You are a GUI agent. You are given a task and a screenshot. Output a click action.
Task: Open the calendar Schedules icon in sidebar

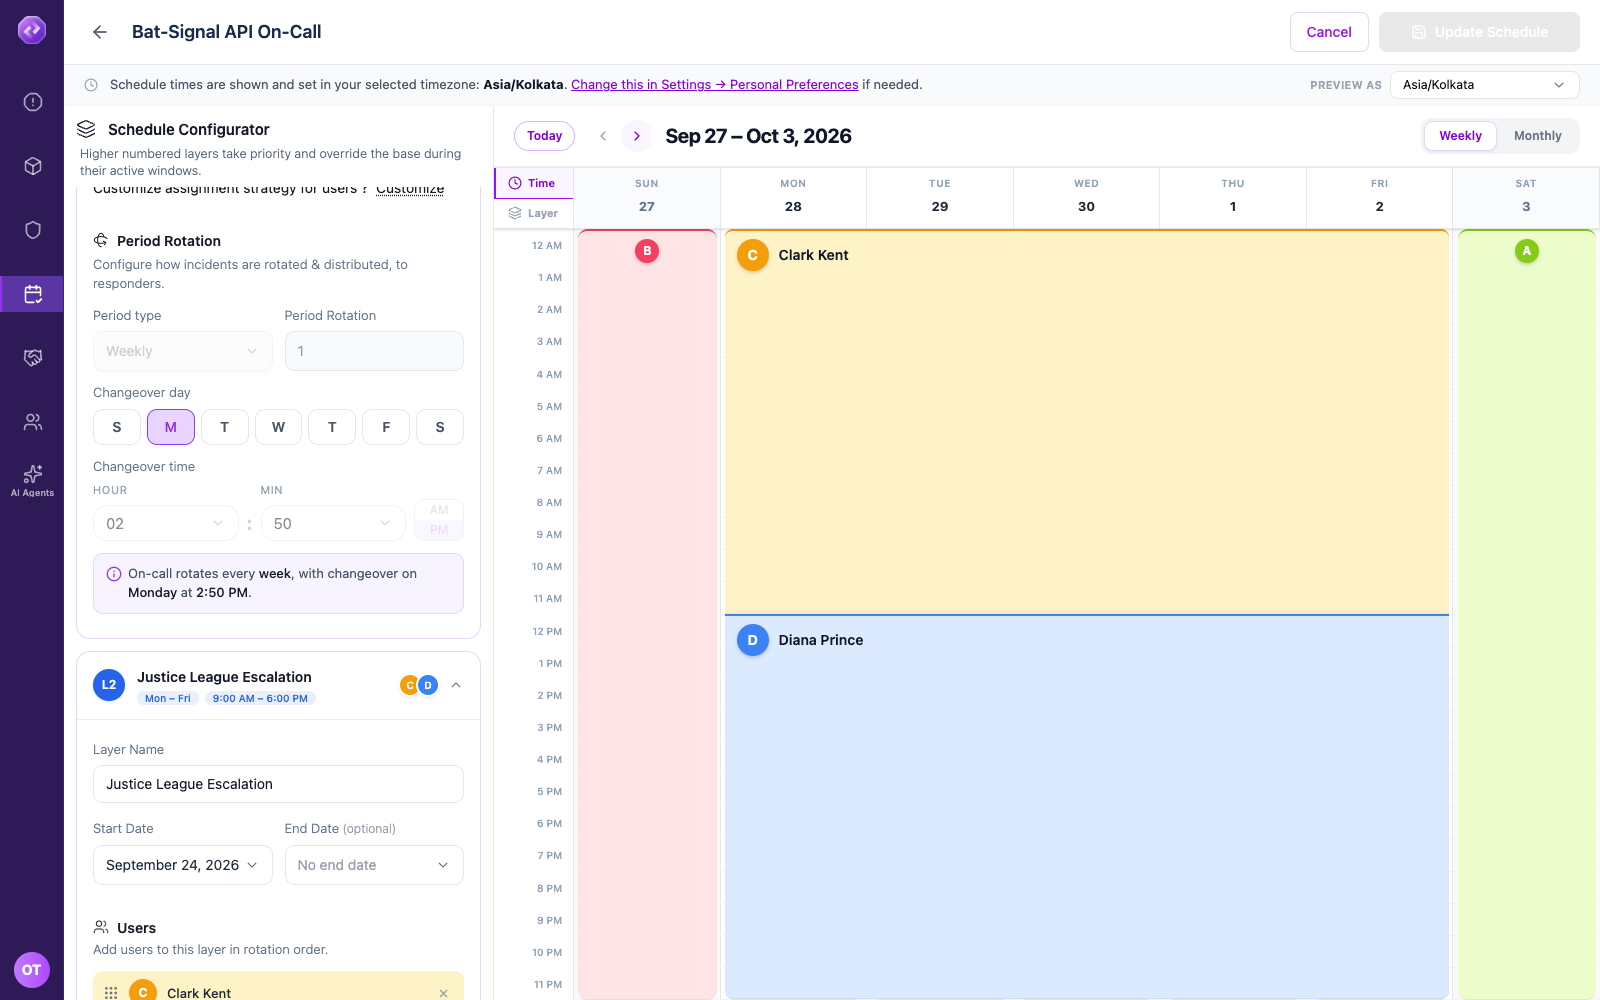(33, 294)
